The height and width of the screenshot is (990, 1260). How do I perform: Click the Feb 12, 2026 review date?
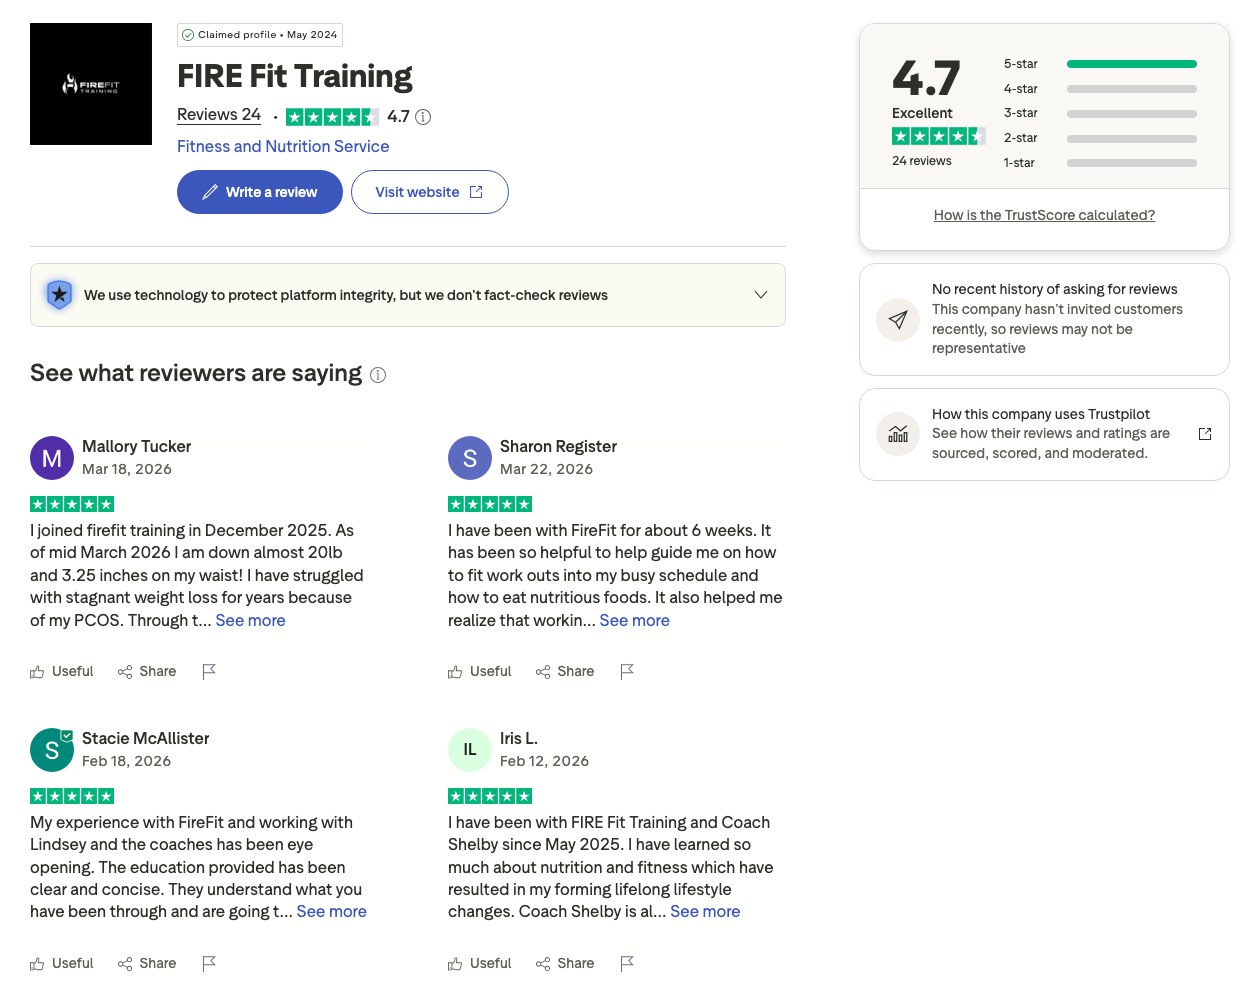click(544, 761)
